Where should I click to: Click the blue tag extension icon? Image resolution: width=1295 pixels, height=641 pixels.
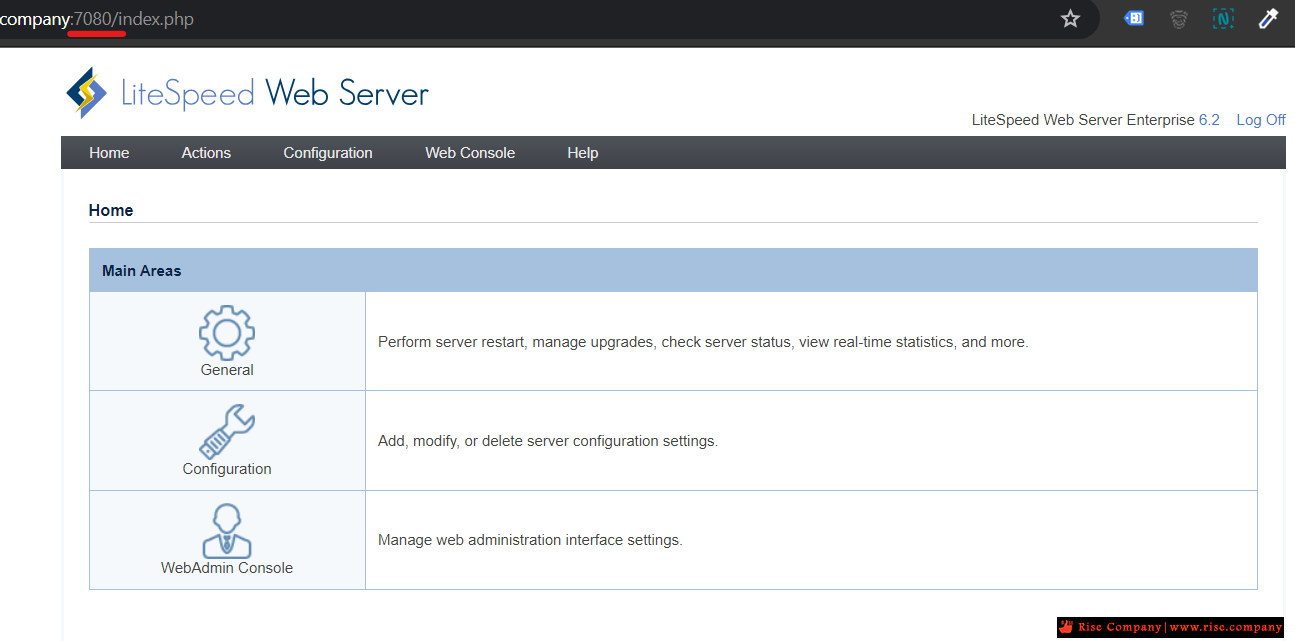coord(1133,19)
